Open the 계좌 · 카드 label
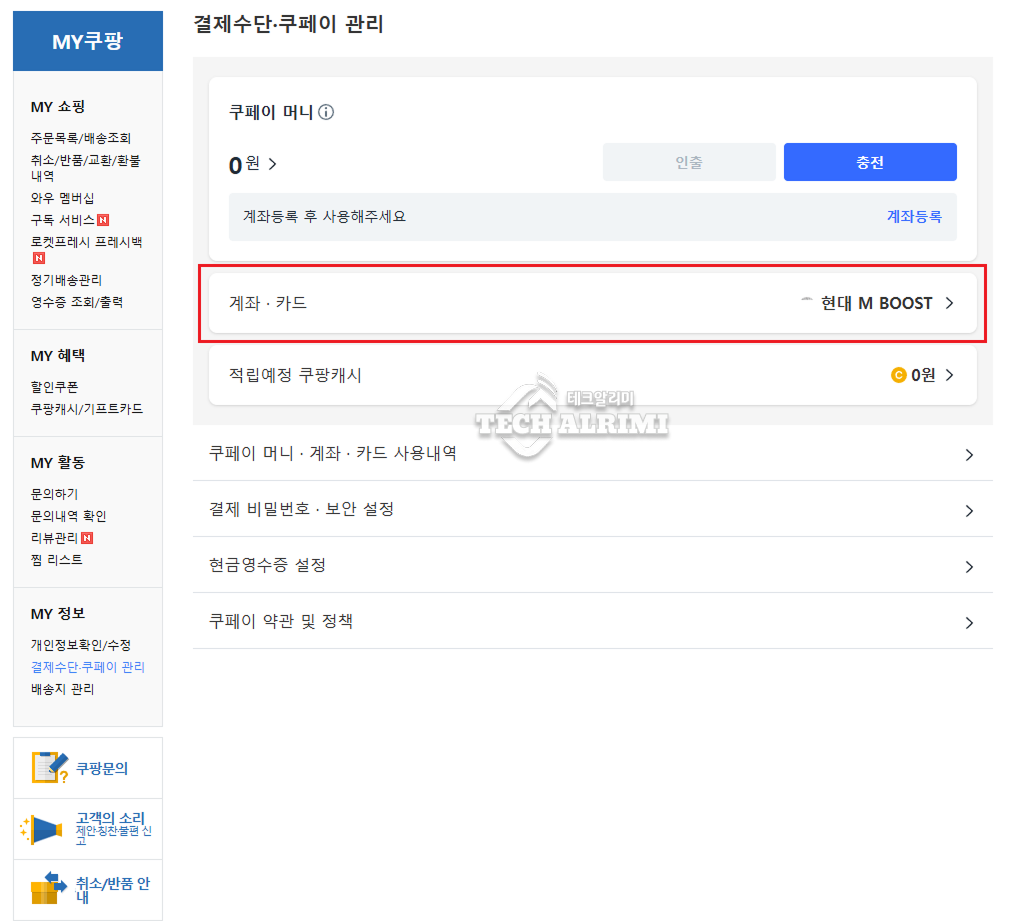The width and height of the screenshot is (1017, 921). click(268, 303)
